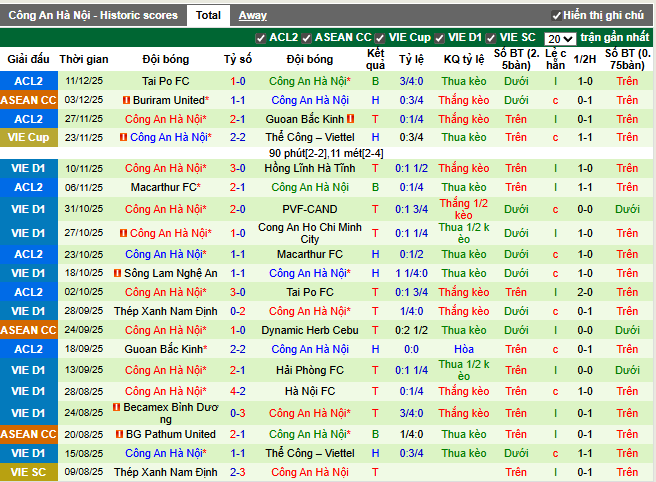Viewport: 656px width, 482px height.
Task: Open the recent matches count dropdown
Action: pyautogui.click(x=560, y=38)
